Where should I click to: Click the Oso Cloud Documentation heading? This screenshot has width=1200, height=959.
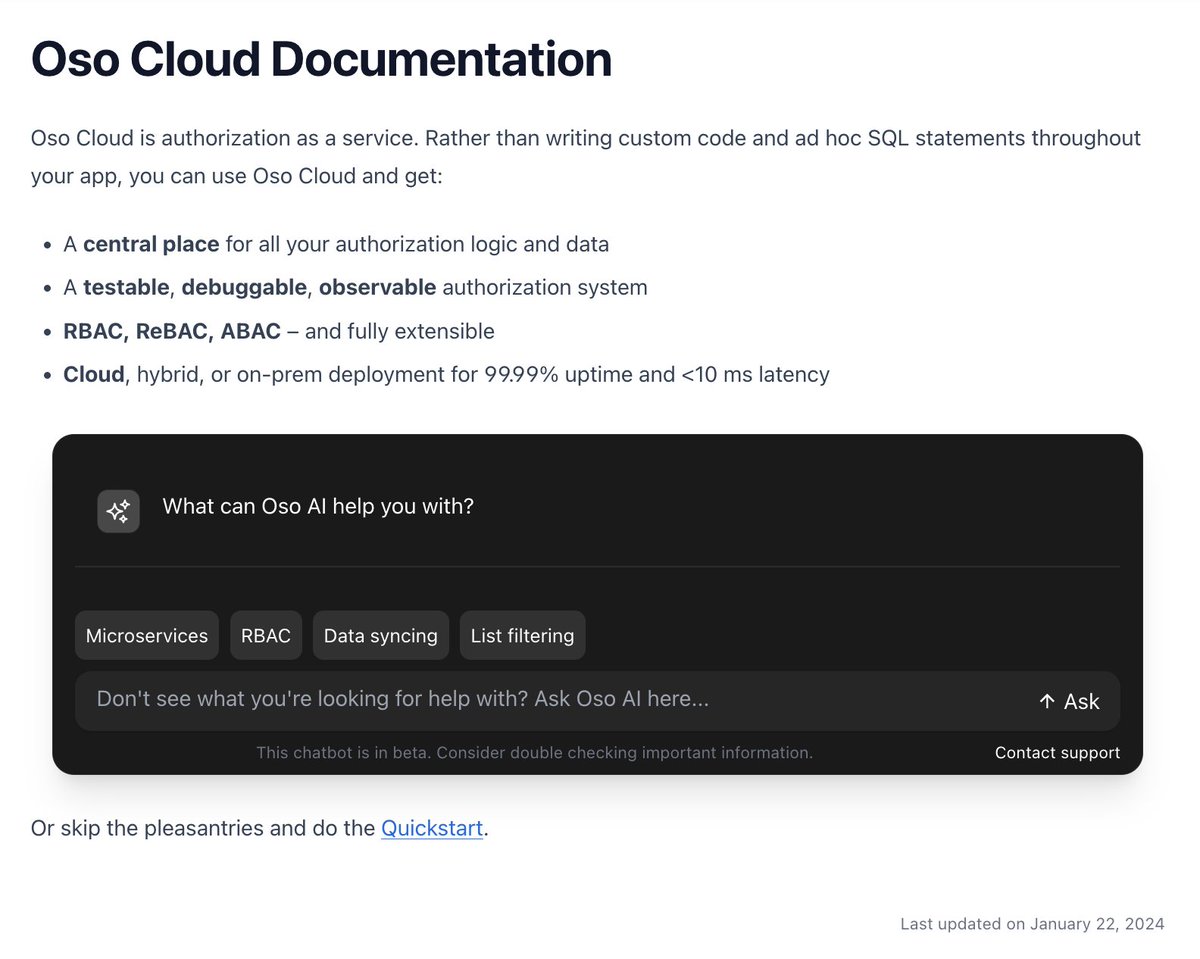tap(321, 59)
